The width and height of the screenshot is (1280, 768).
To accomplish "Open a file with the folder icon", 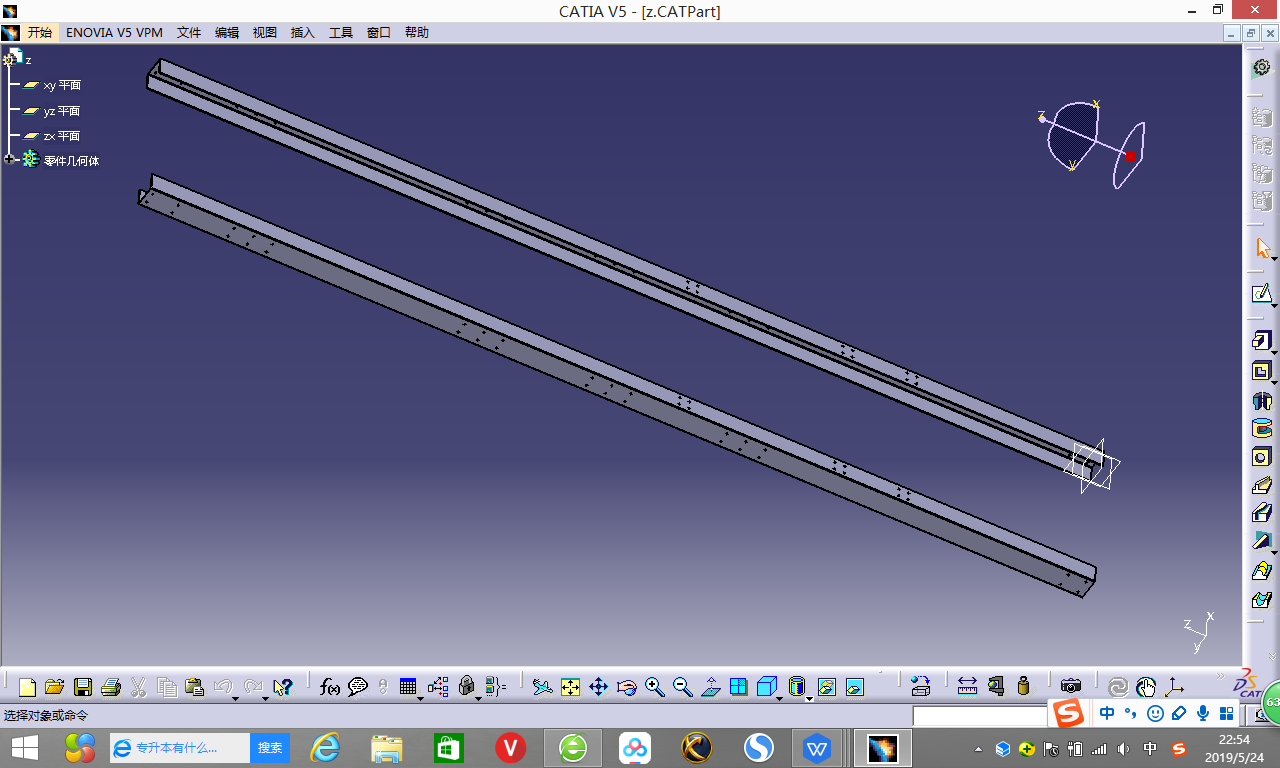I will pos(55,687).
